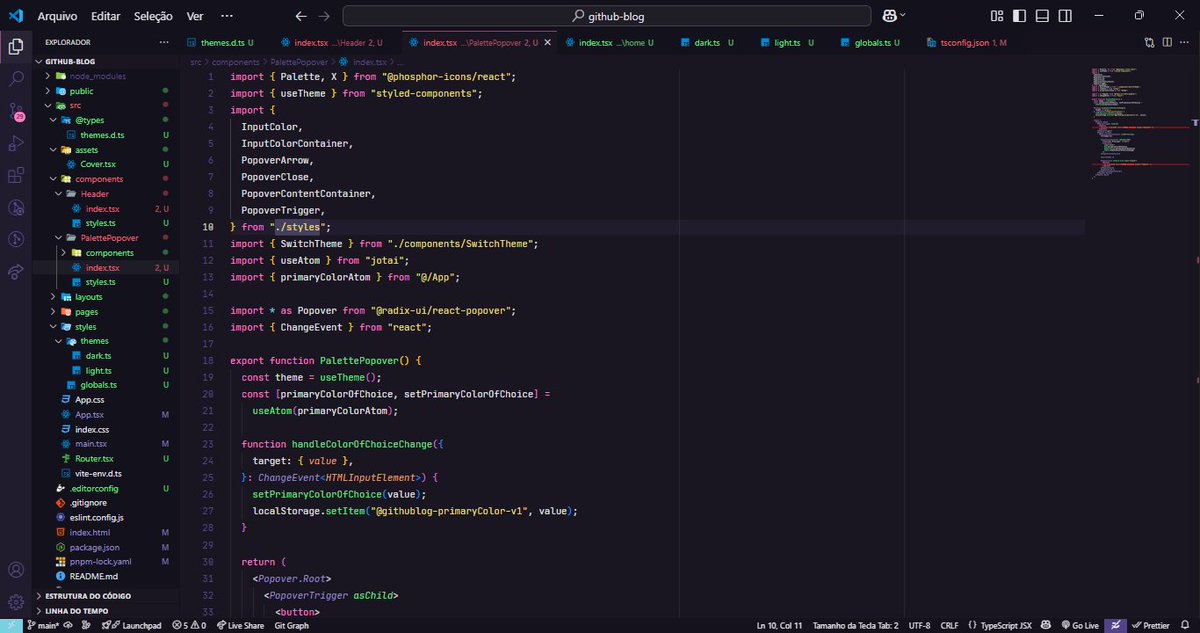Open the Extensions view in activity bar
Image resolution: width=1200 pixels, height=633 pixels.
(16, 175)
